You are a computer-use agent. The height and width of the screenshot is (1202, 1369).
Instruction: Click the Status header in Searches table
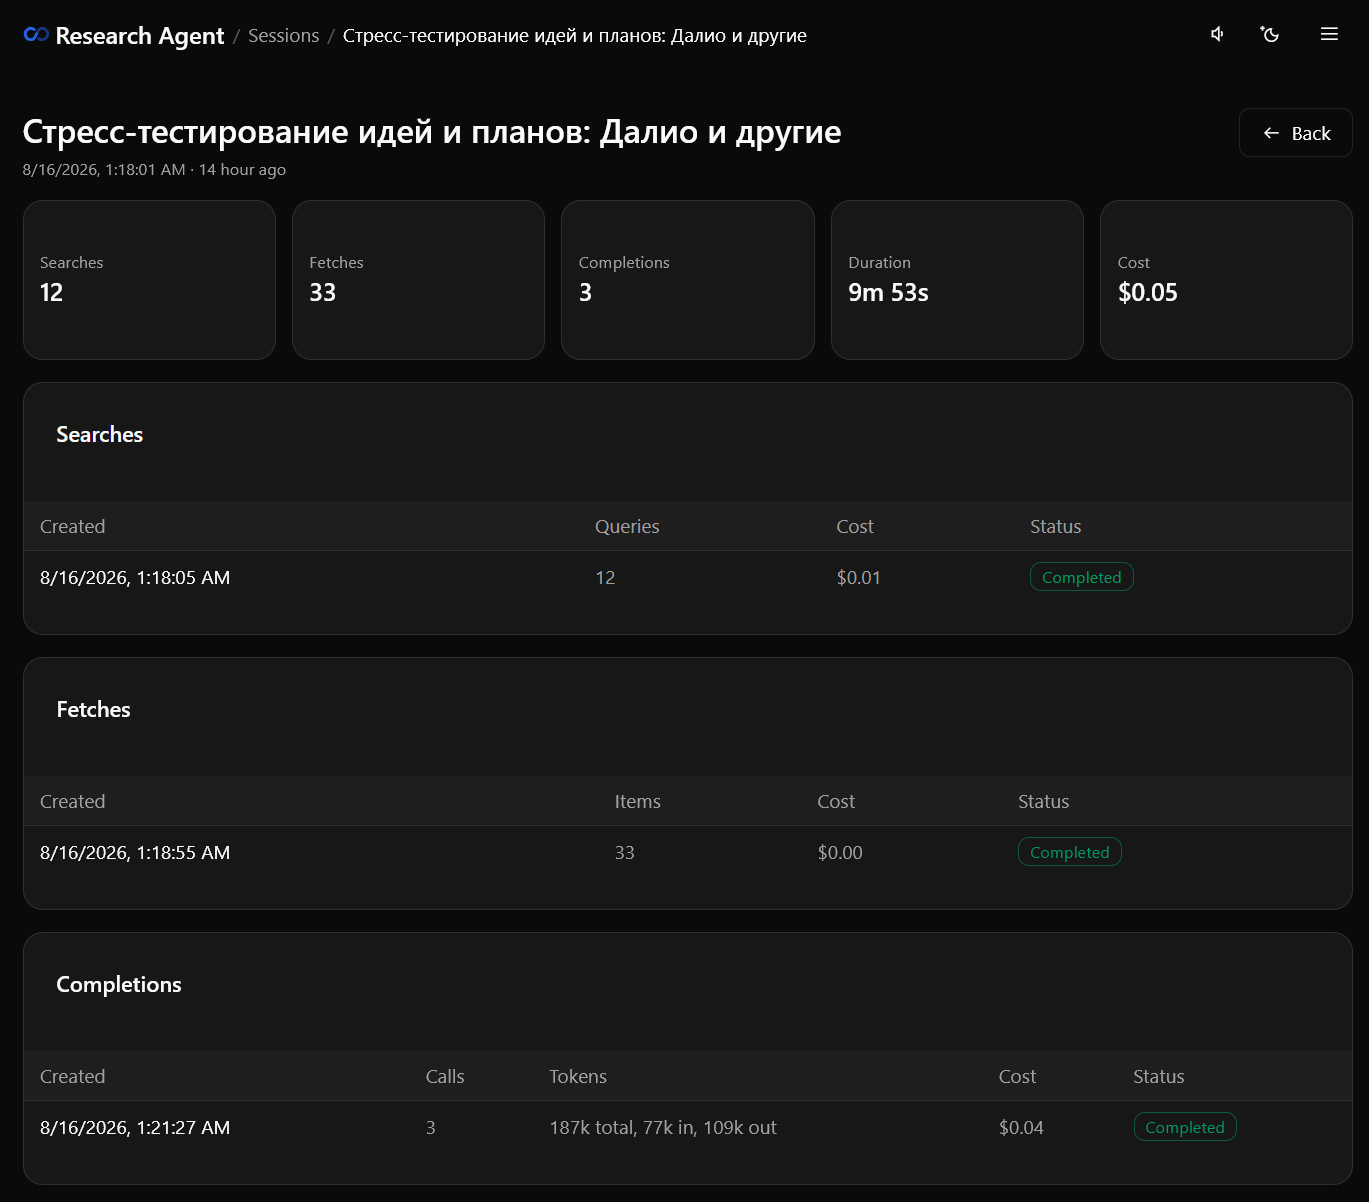[x=1056, y=527]
